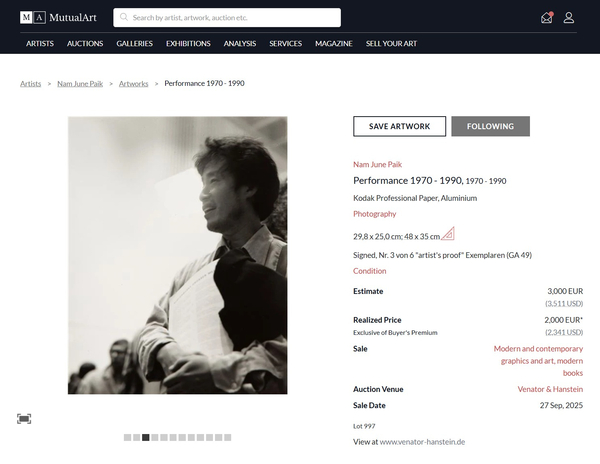This screenshot has width=600, height=464.
Task: Go to Artists breadcrumb
Action: pos(31,83)
